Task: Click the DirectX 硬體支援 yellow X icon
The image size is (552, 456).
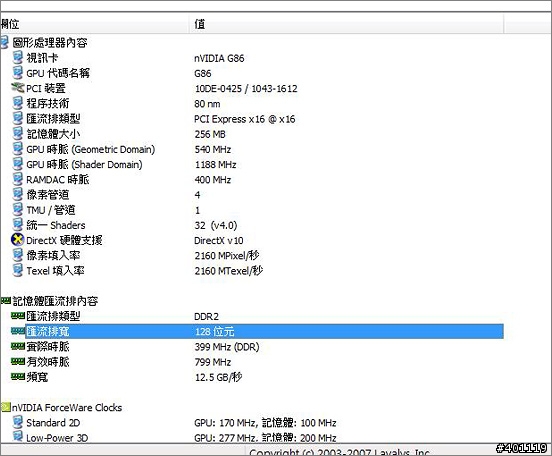Action: click(18, 240)
